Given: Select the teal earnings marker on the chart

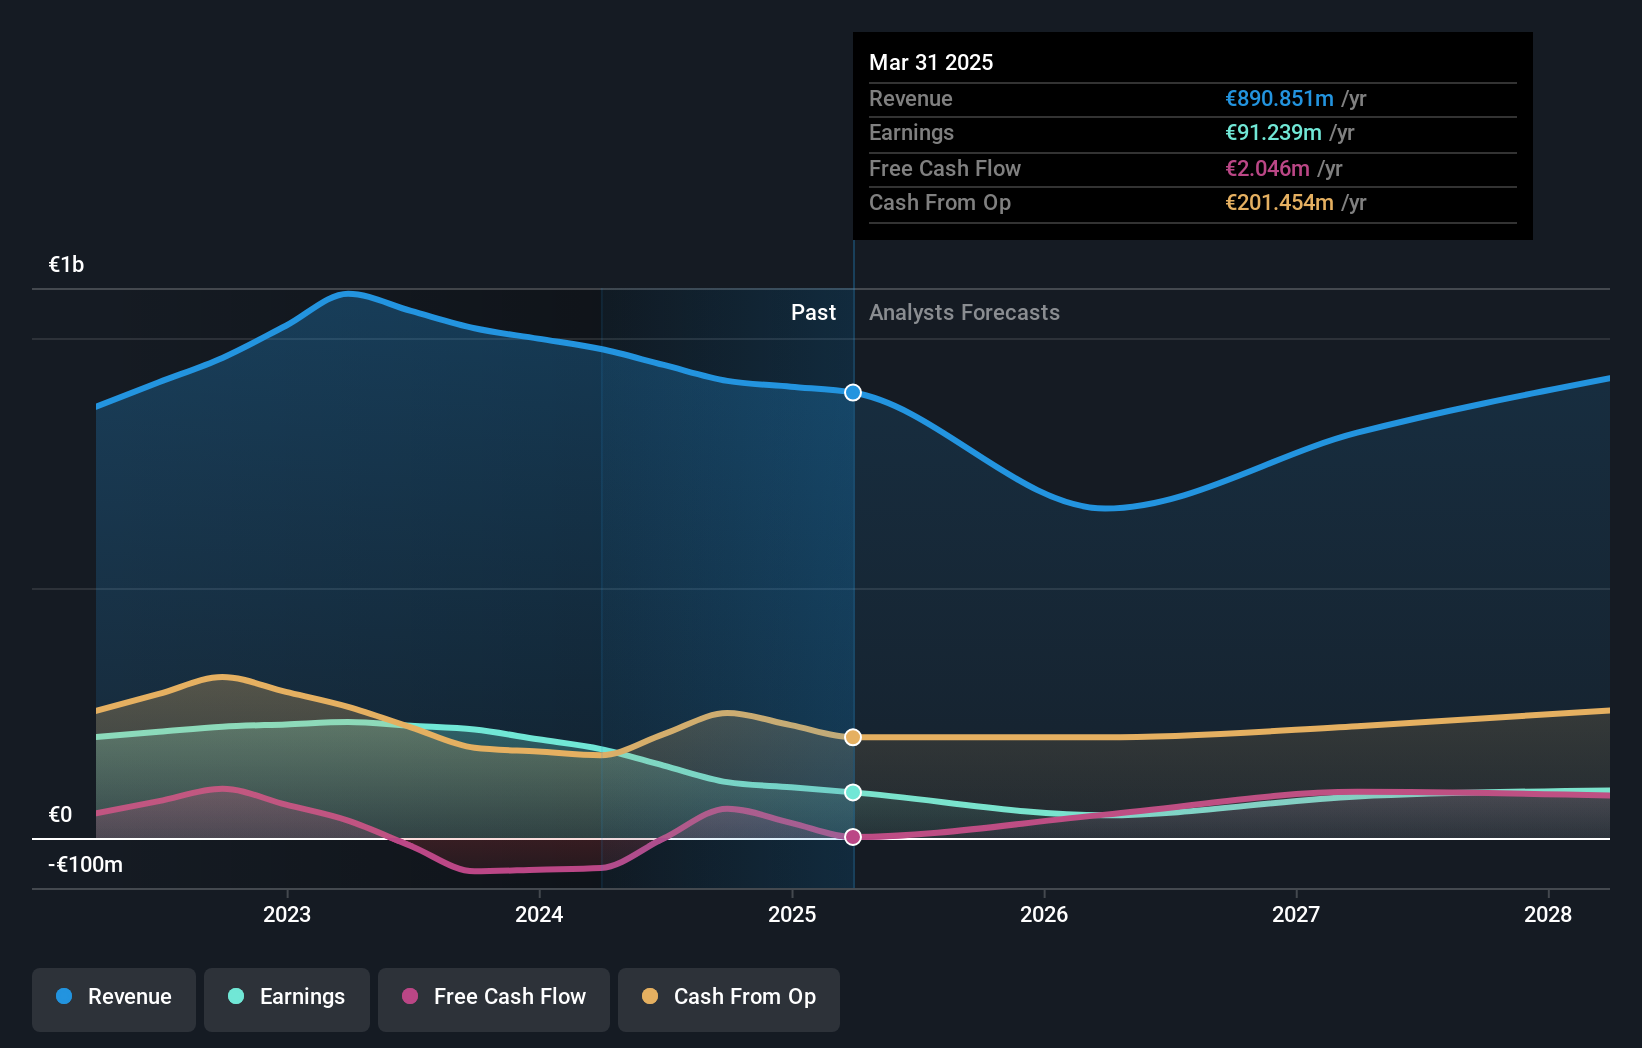Looking at the screenshot, I should pyautogui.click(x=852, y=792).
